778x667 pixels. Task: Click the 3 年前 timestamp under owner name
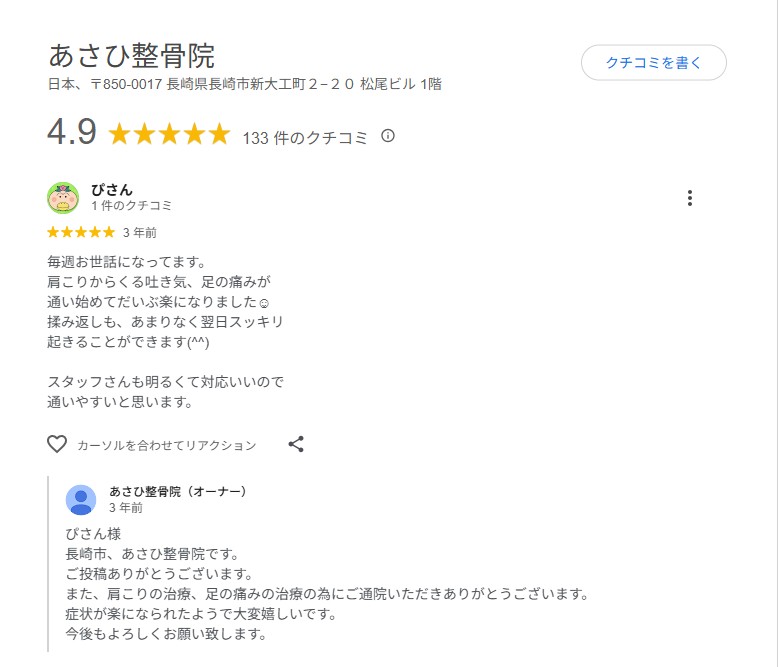126,508
